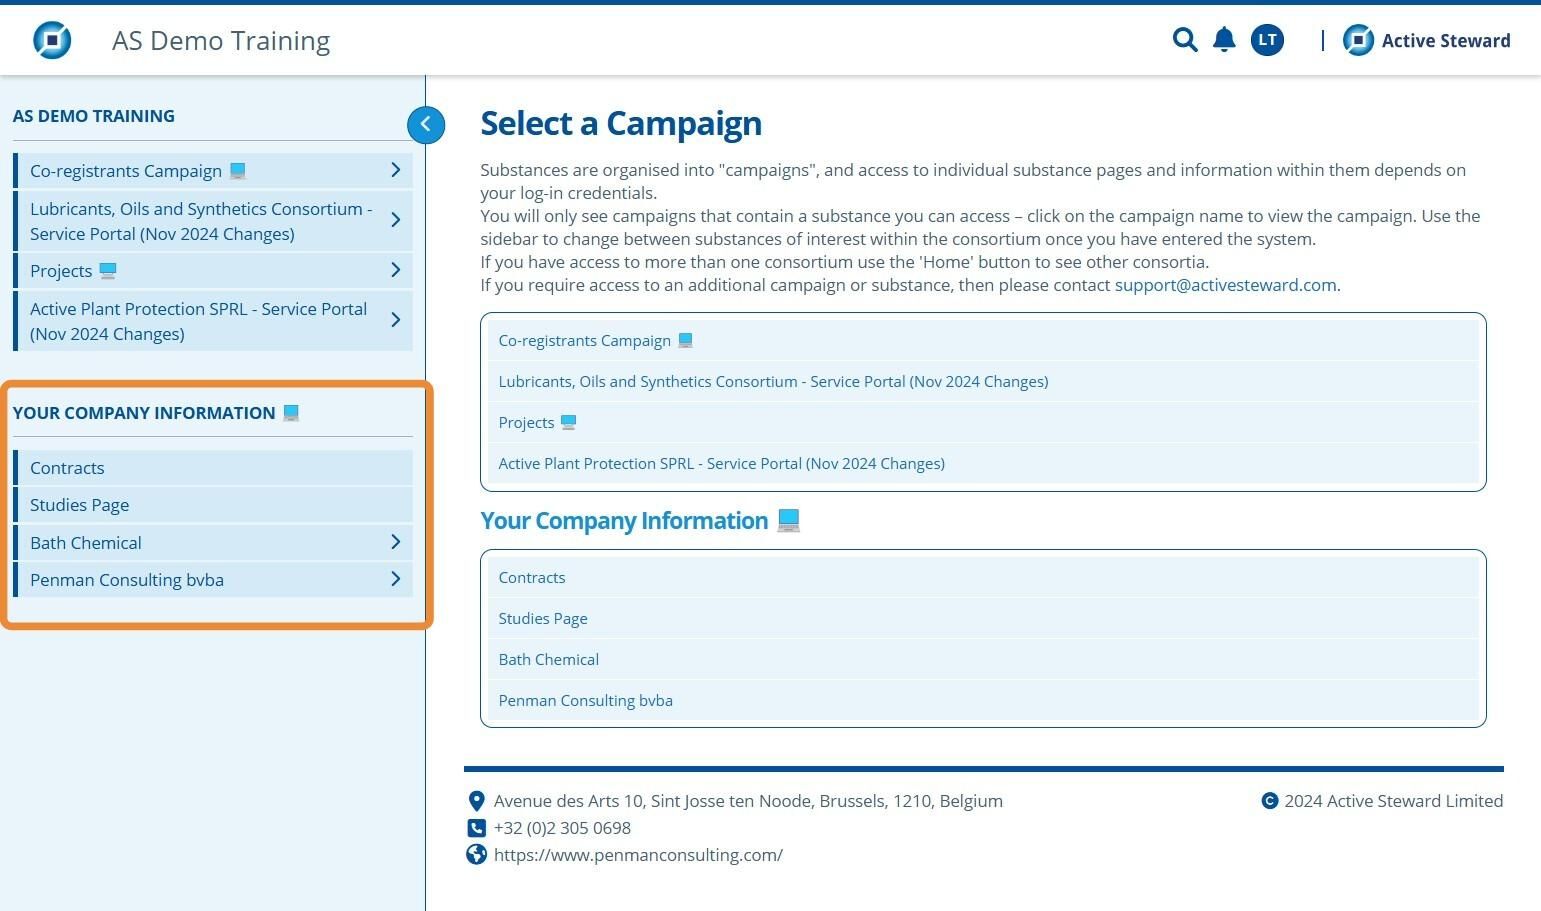The width and height of the screenshot is (1541, 911).
Task: Click the Active Steward logo at top right
Action: [x=1426, y=40]
